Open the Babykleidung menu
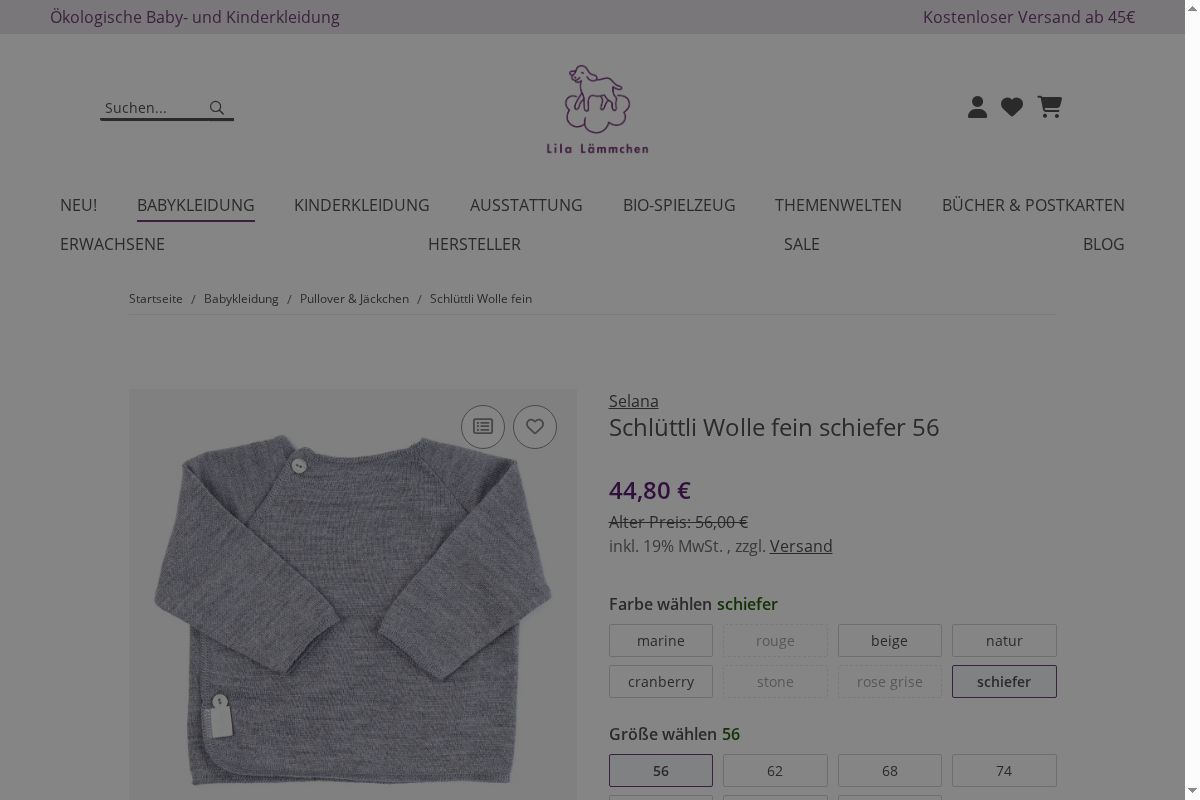 click(x=196, y=205)
